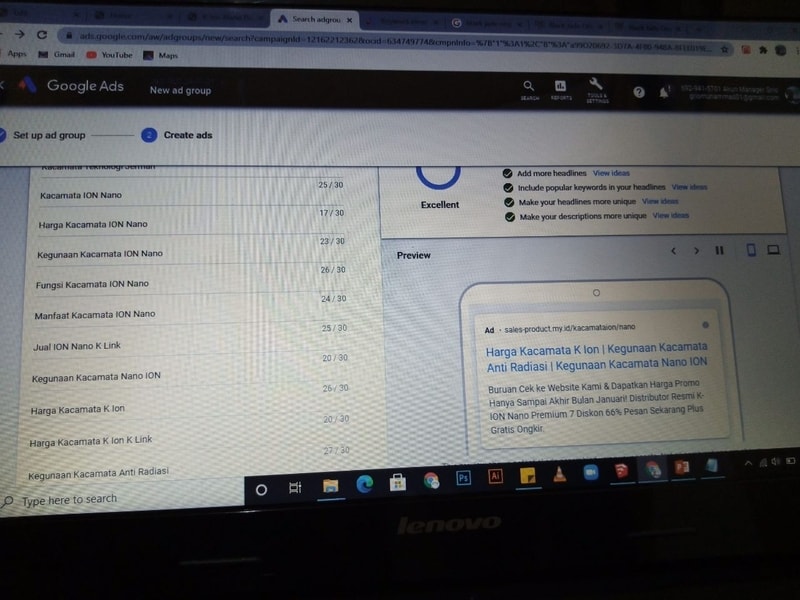Select the Create ads step
The width and height of the screenshot is (800, 600).
pos(188,135)
